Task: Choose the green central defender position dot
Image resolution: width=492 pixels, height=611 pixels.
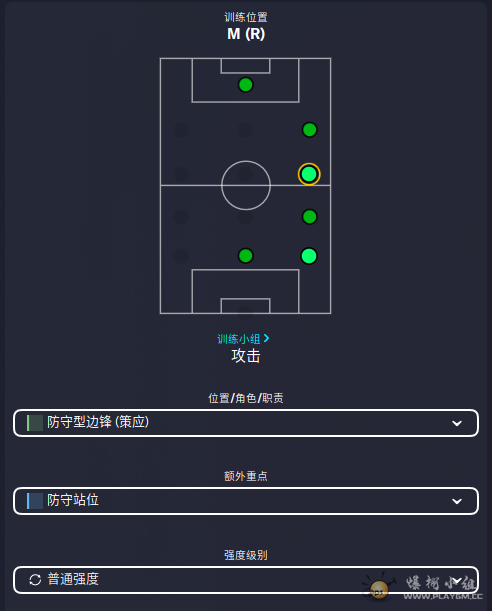Action: pyautogui.click(x=245, y=256)
